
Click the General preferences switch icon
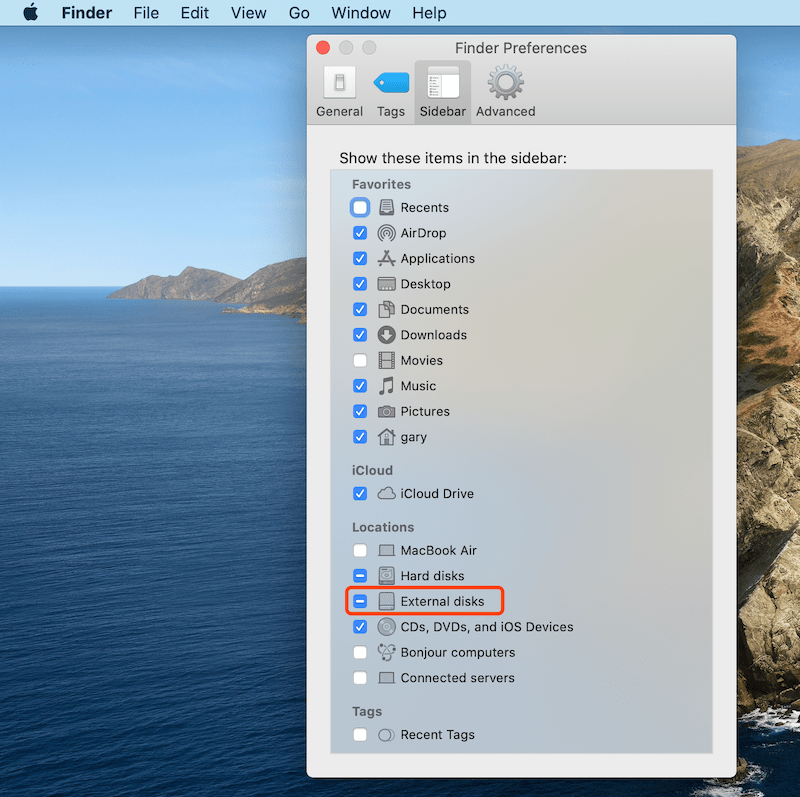(x=339, y=82)
